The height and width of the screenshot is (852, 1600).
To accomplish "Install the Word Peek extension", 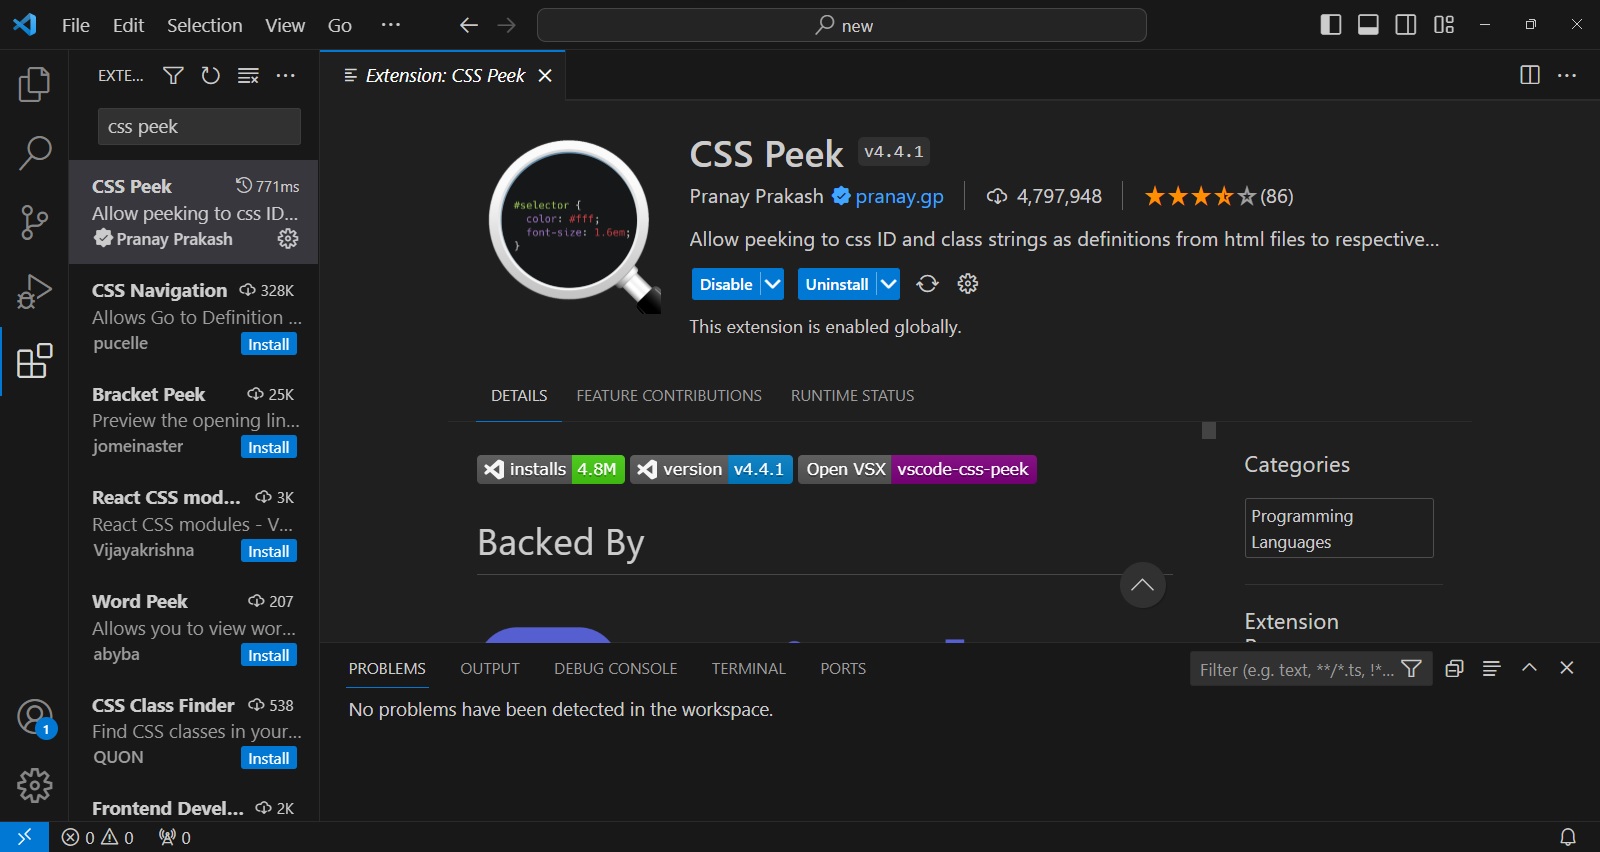I will click(269, 655).
